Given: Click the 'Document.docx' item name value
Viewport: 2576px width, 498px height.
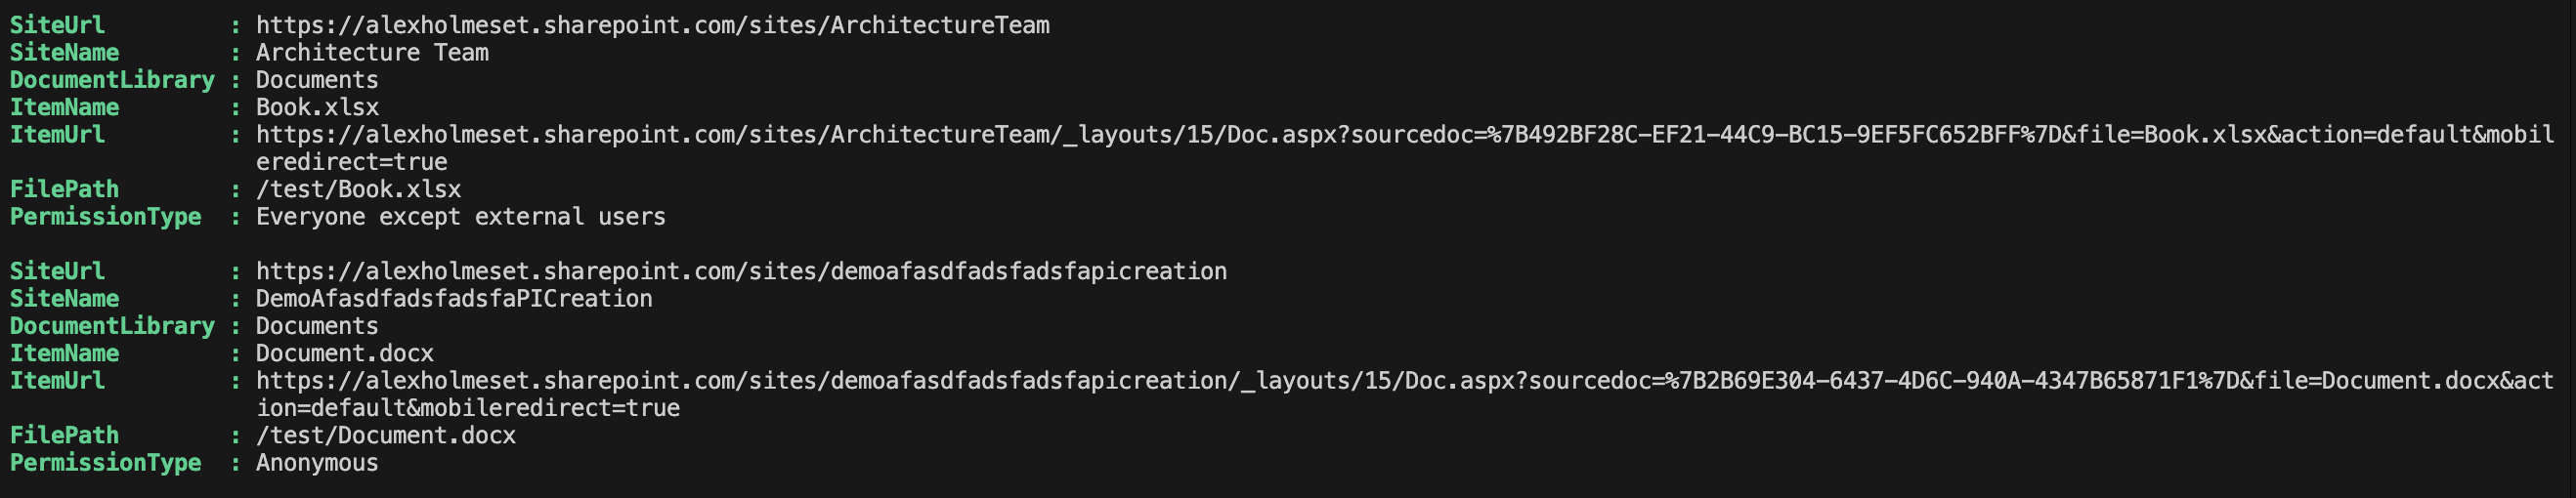Looking at the screenshot, I should coord(345,353).
